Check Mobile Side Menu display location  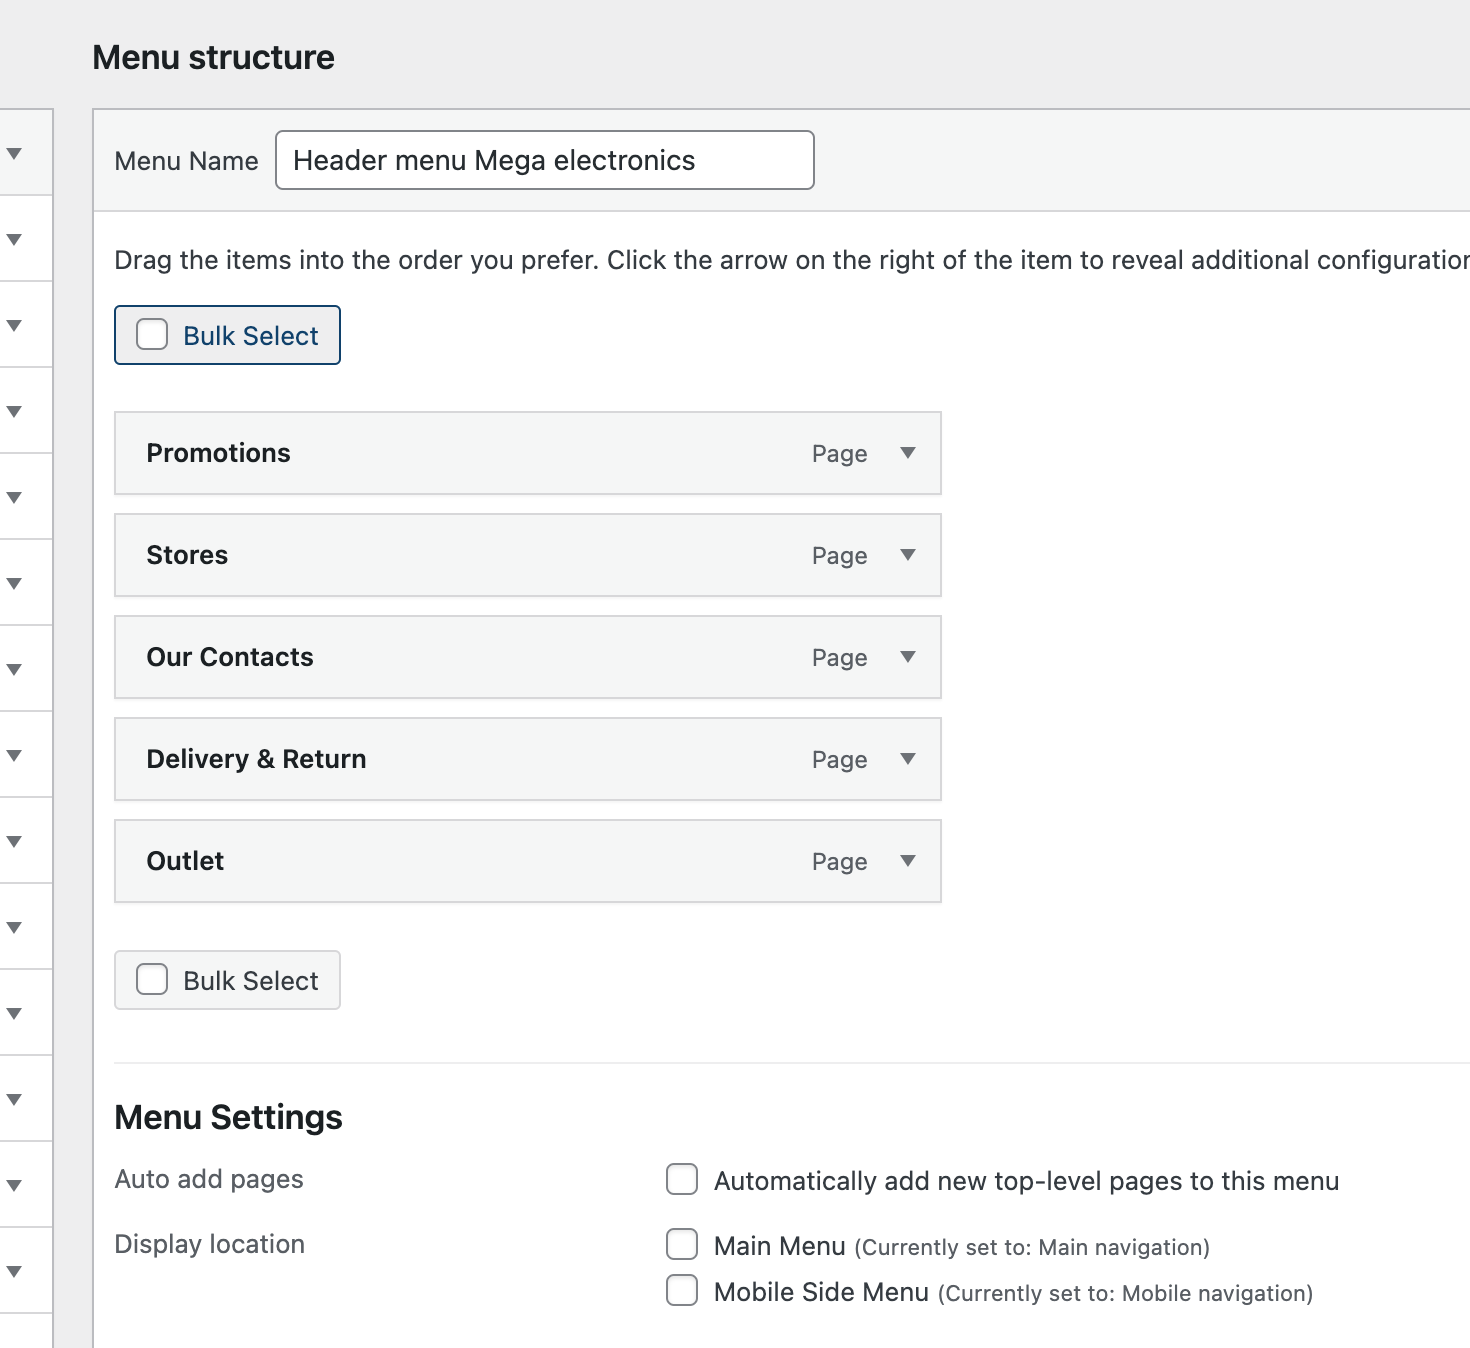682,1291
